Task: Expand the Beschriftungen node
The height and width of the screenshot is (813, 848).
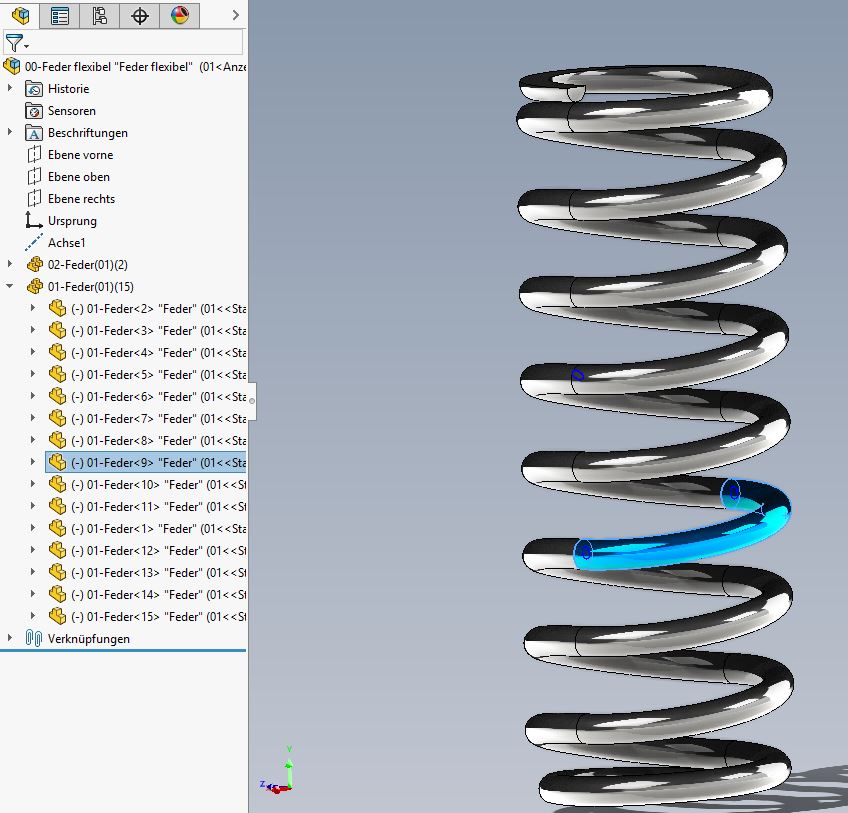Action: pyautogui.click(x=11, y=133)
